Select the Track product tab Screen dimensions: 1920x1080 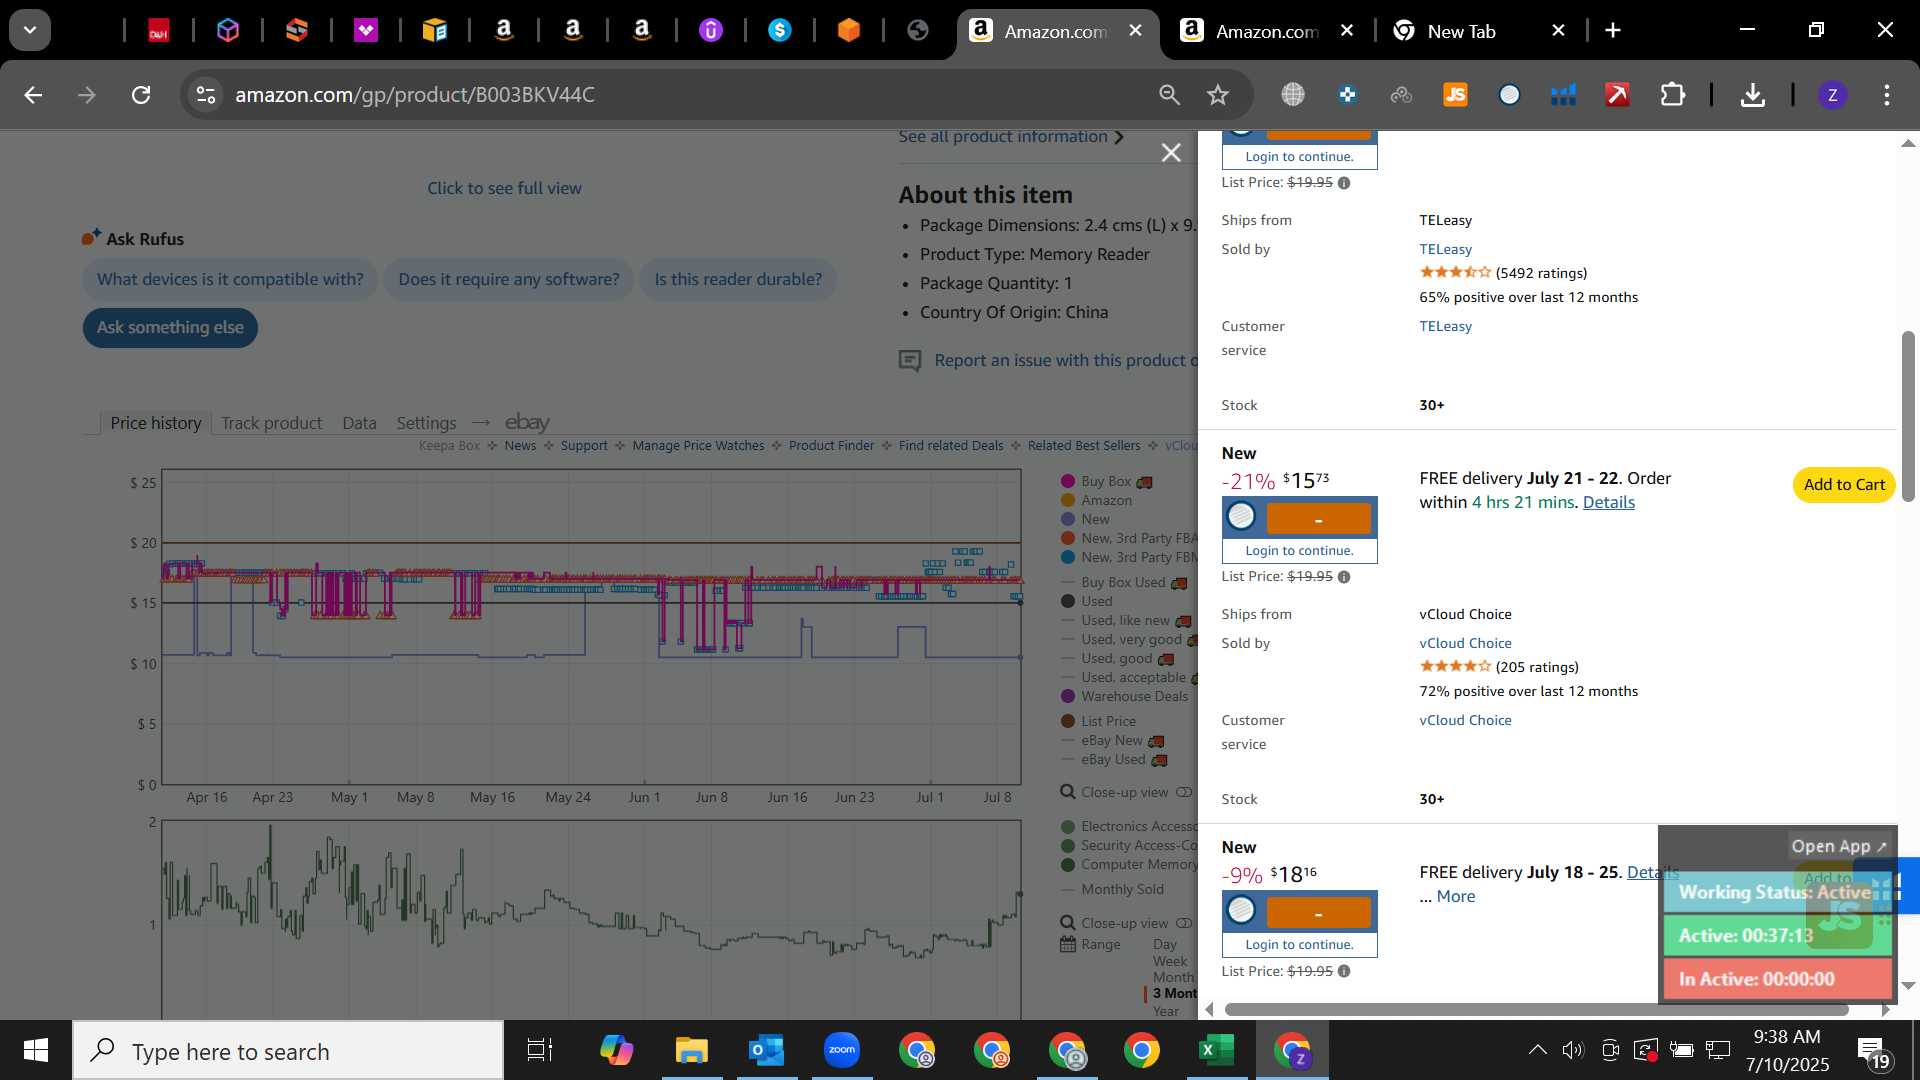(x=272, y=423)
